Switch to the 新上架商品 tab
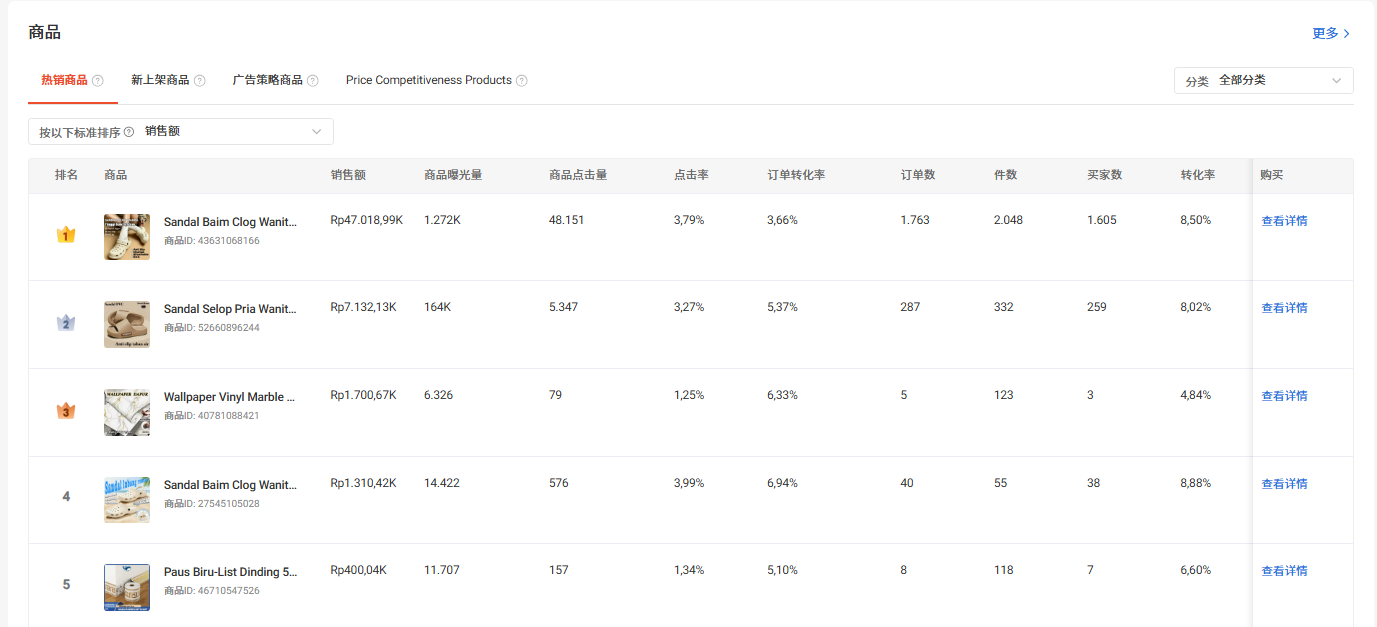Screen dimensions: 1377x627 pyautogui.click(x=160, y=80)
